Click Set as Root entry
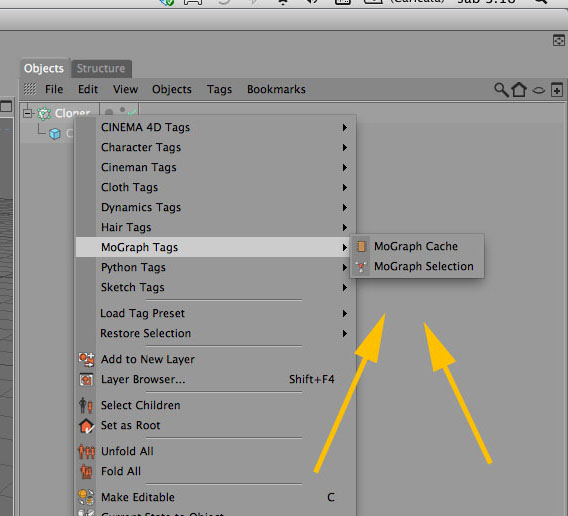The height and width of the screenshot is (516, 568). click(x=130, y=425)
